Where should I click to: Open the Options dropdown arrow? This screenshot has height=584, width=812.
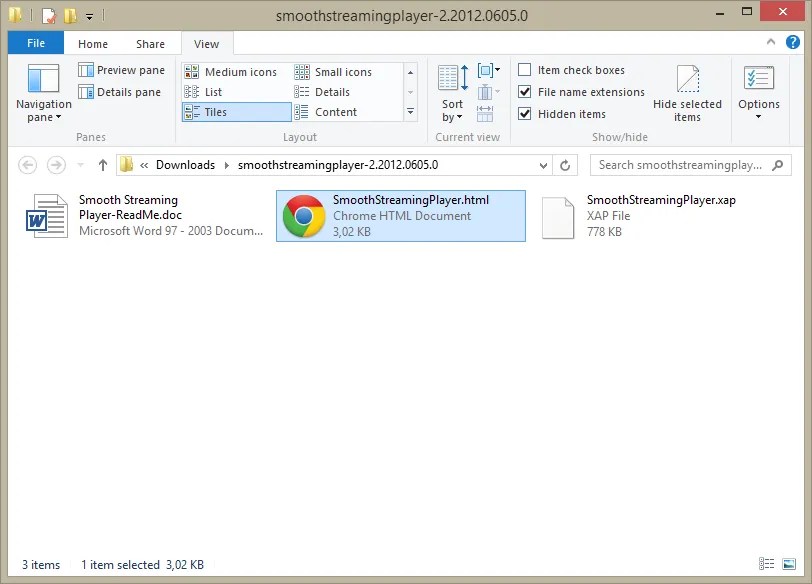759,117
